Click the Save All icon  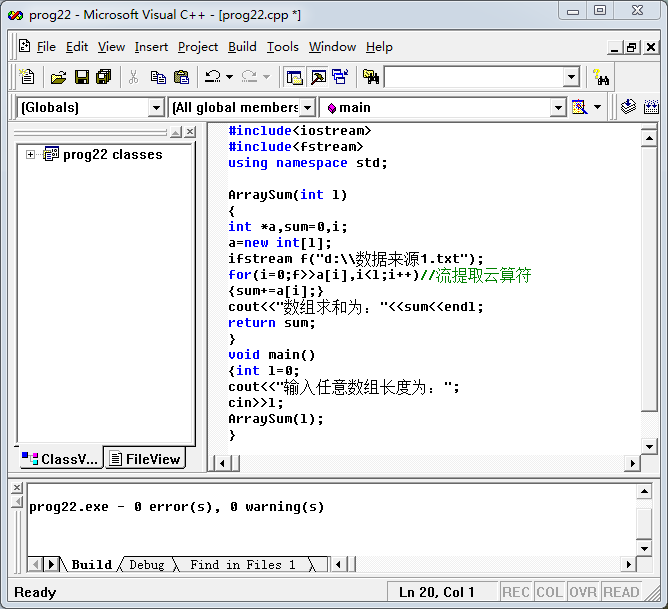[104, 77]
